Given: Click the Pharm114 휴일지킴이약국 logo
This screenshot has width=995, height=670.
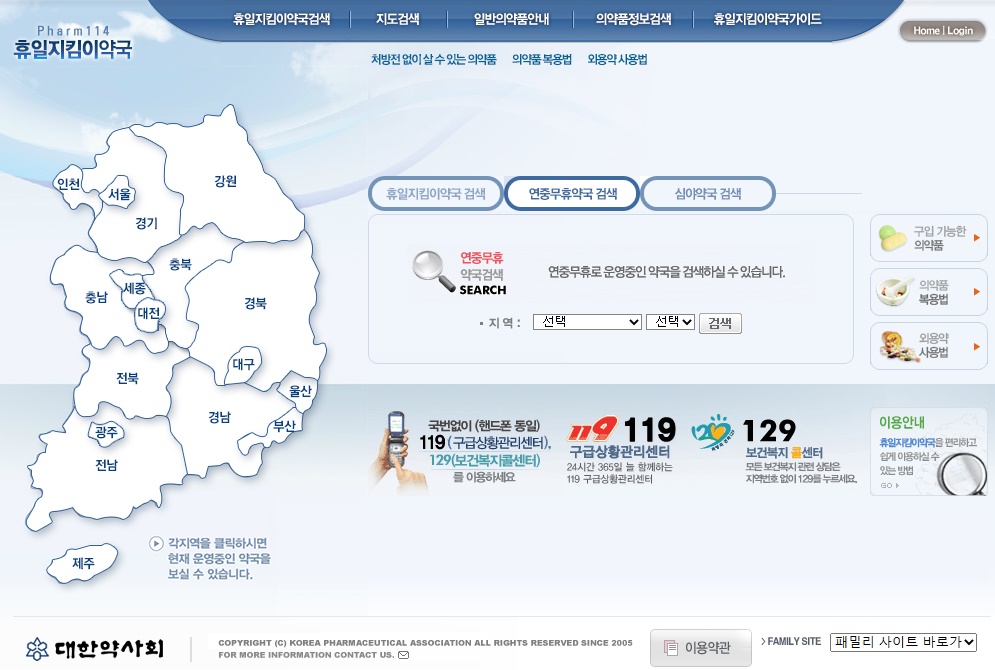Looking at the screenshot, I should [73, 43].
